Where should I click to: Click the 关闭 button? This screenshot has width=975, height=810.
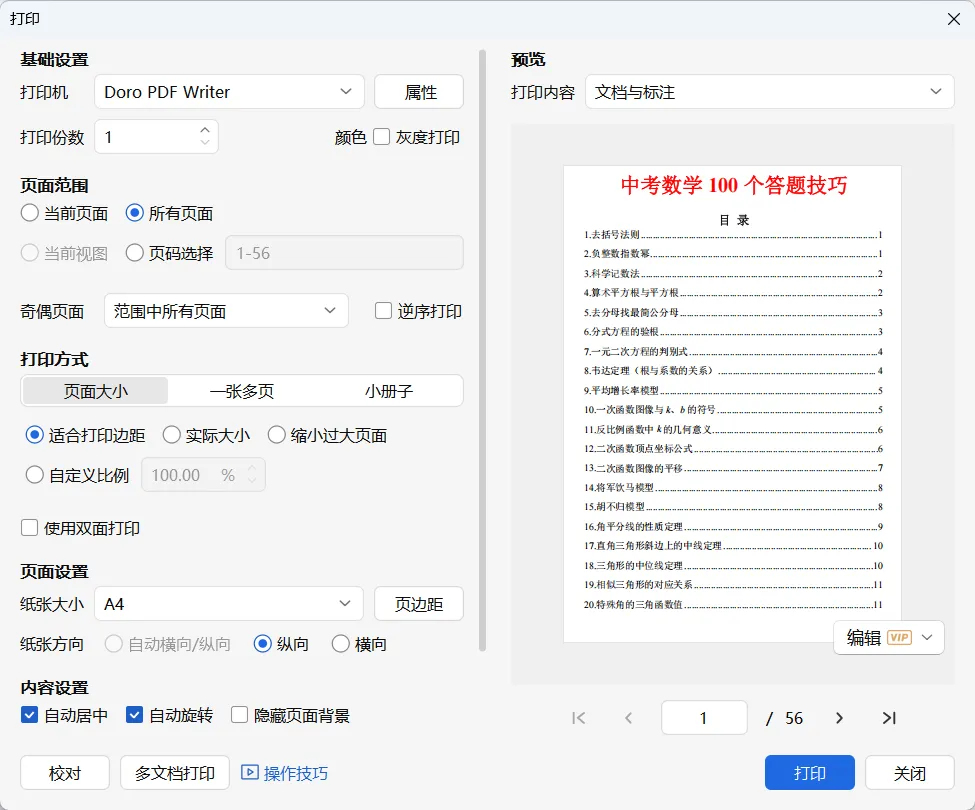(910, 773)
